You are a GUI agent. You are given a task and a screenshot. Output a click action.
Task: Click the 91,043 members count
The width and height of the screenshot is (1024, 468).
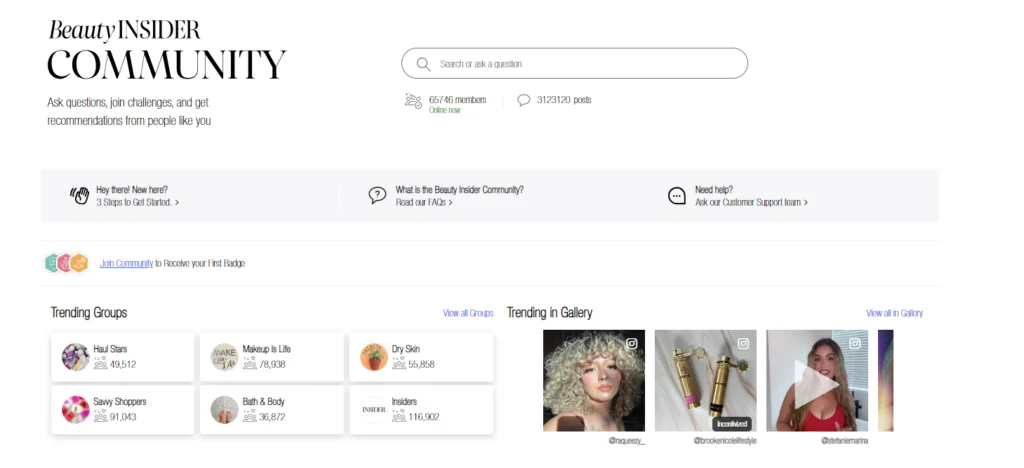tap(123, 417)
